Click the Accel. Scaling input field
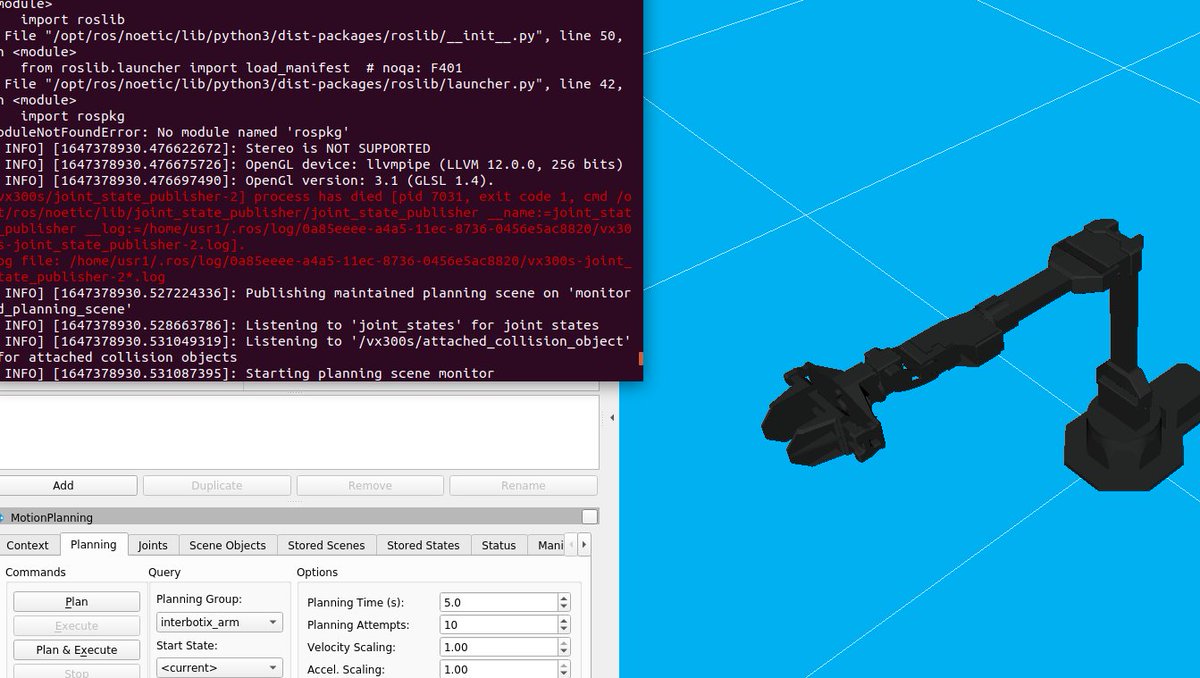 (498, 670)
